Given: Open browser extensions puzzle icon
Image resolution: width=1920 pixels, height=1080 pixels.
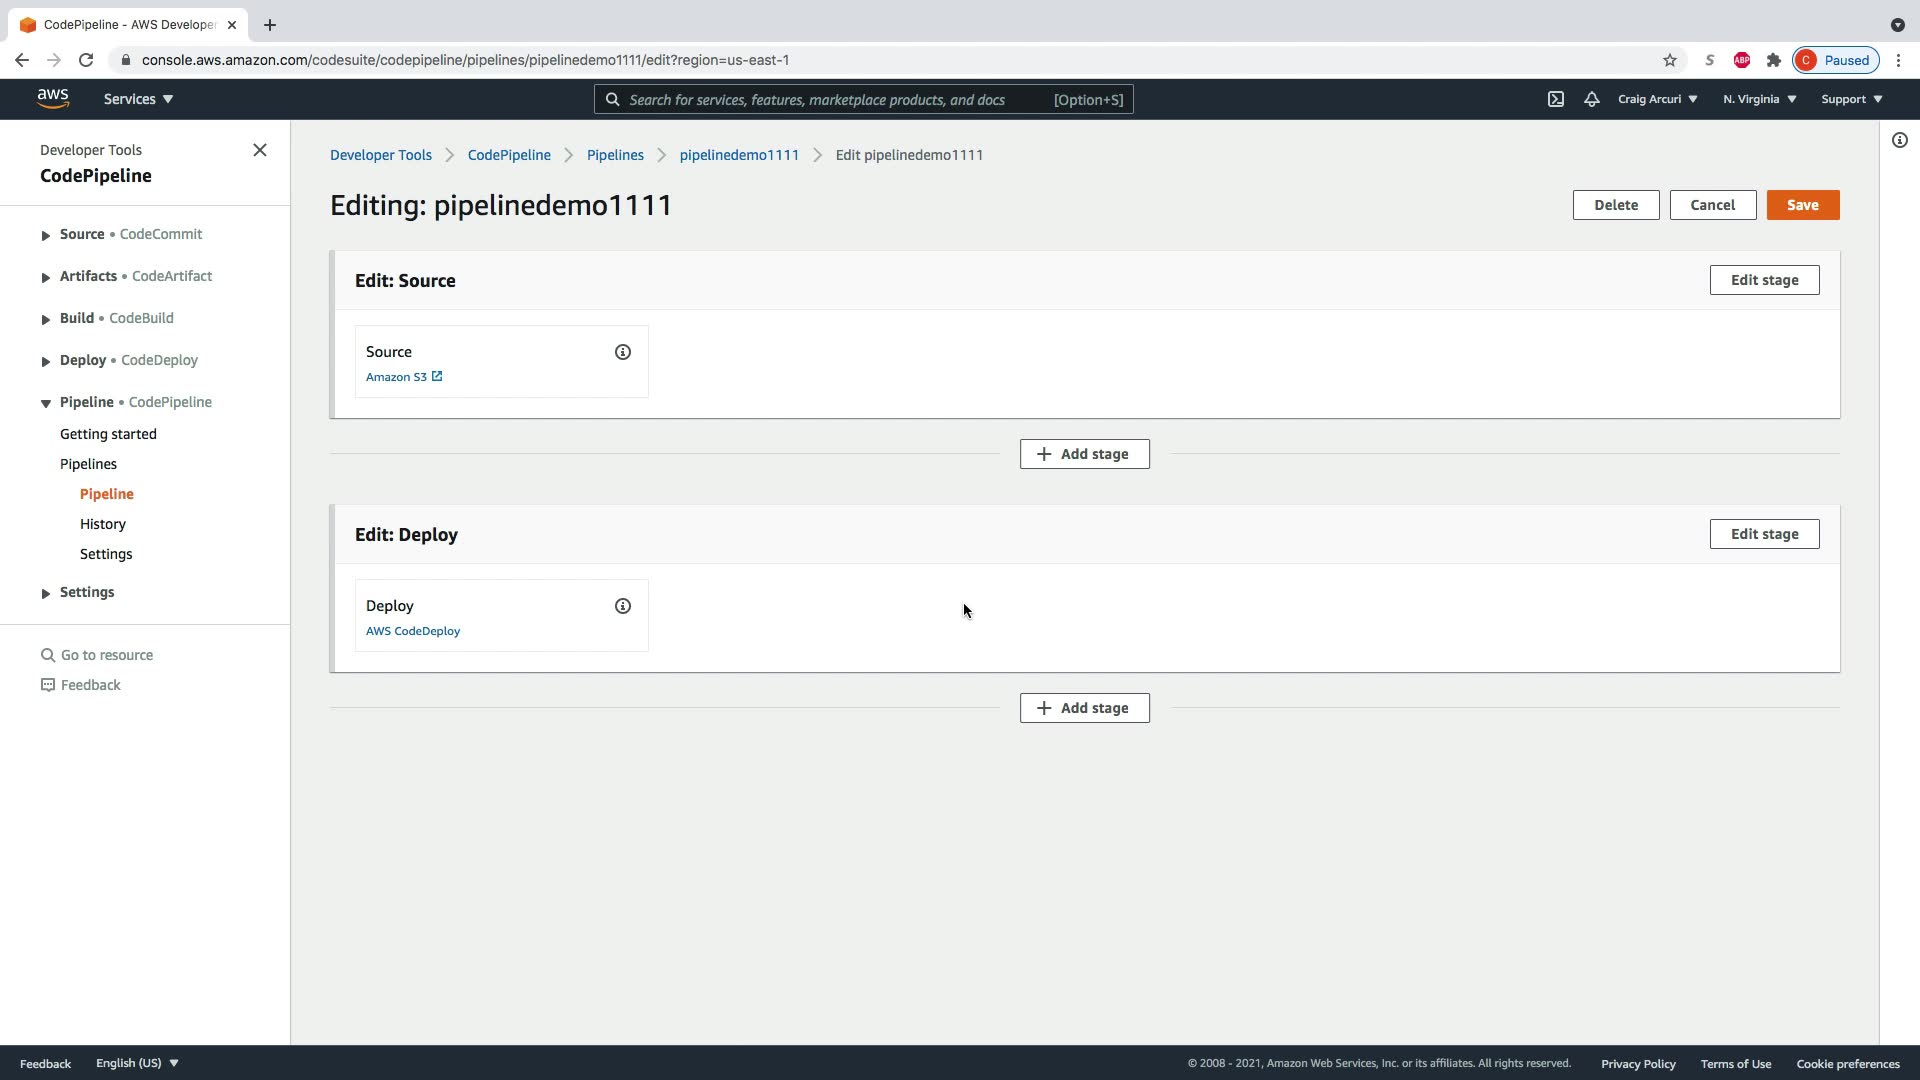Looking at the screenshot, I should (1773, 60).
